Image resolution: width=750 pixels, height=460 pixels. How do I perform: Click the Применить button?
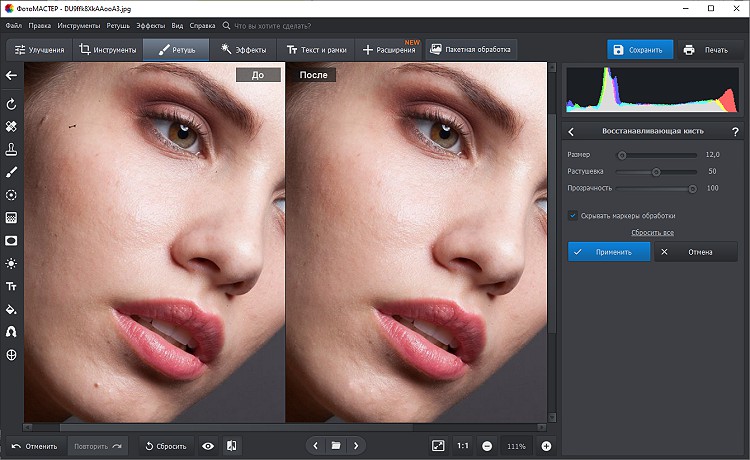[608, 252]
